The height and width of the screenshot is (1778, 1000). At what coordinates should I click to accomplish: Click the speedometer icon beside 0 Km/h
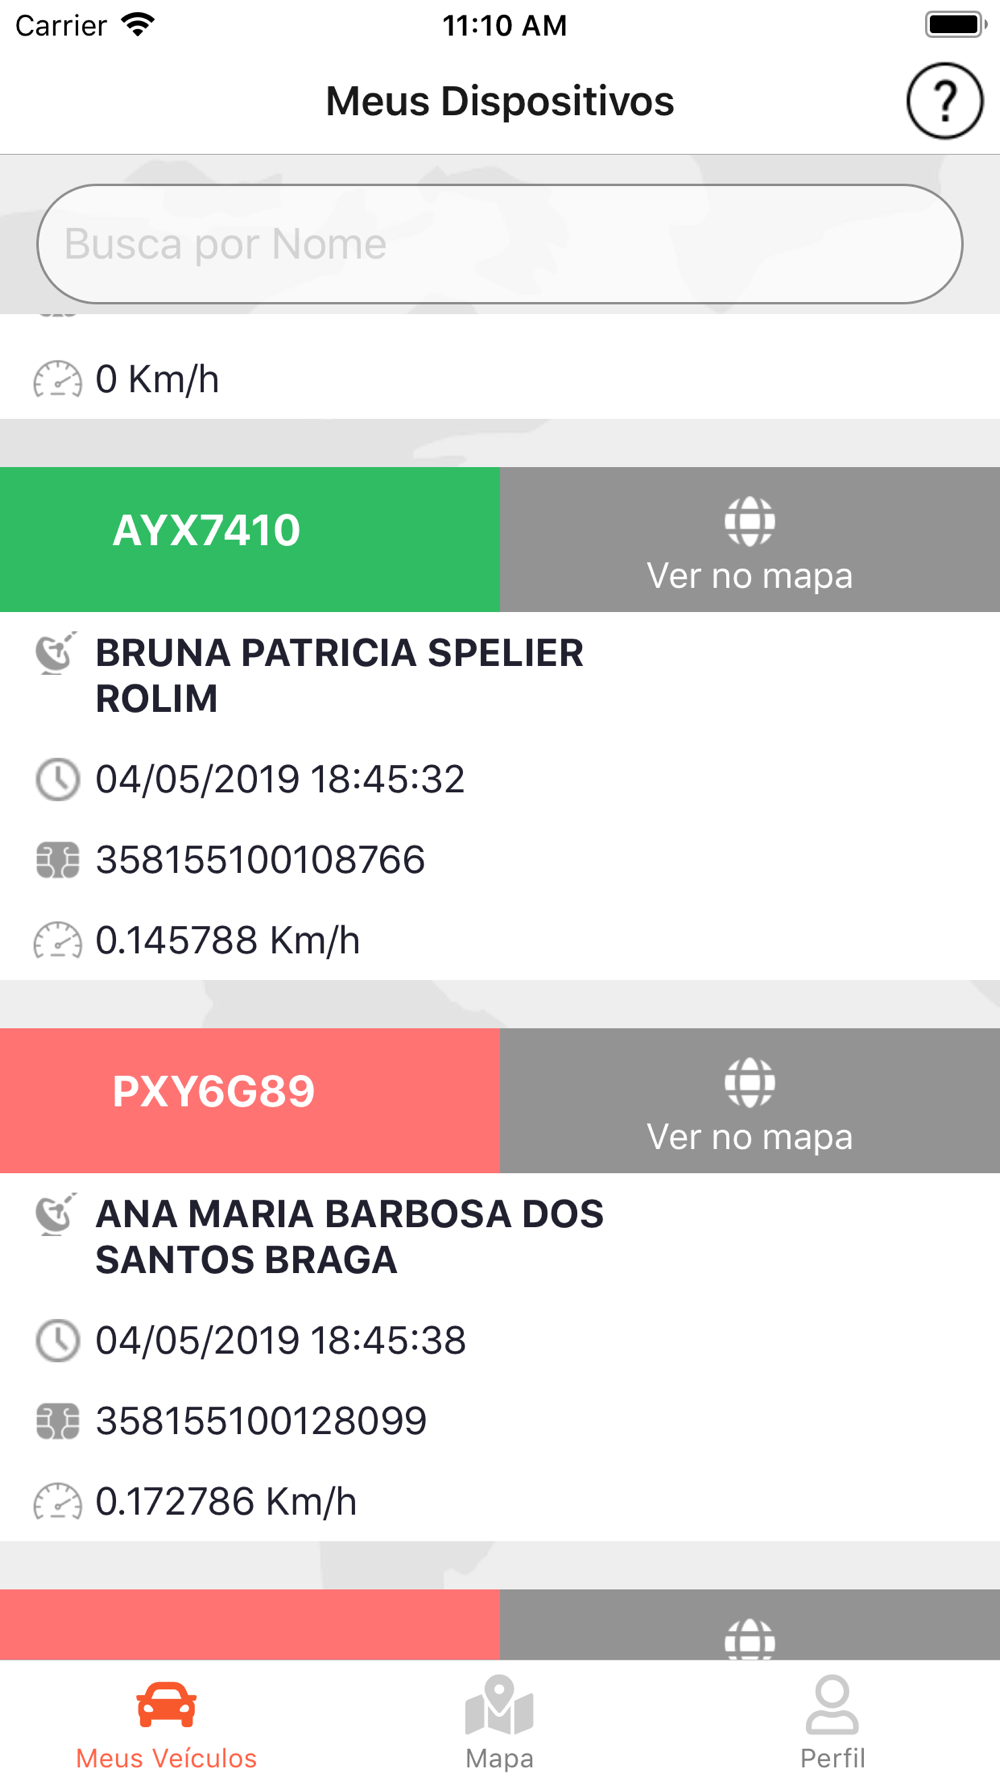coord(57,379)
